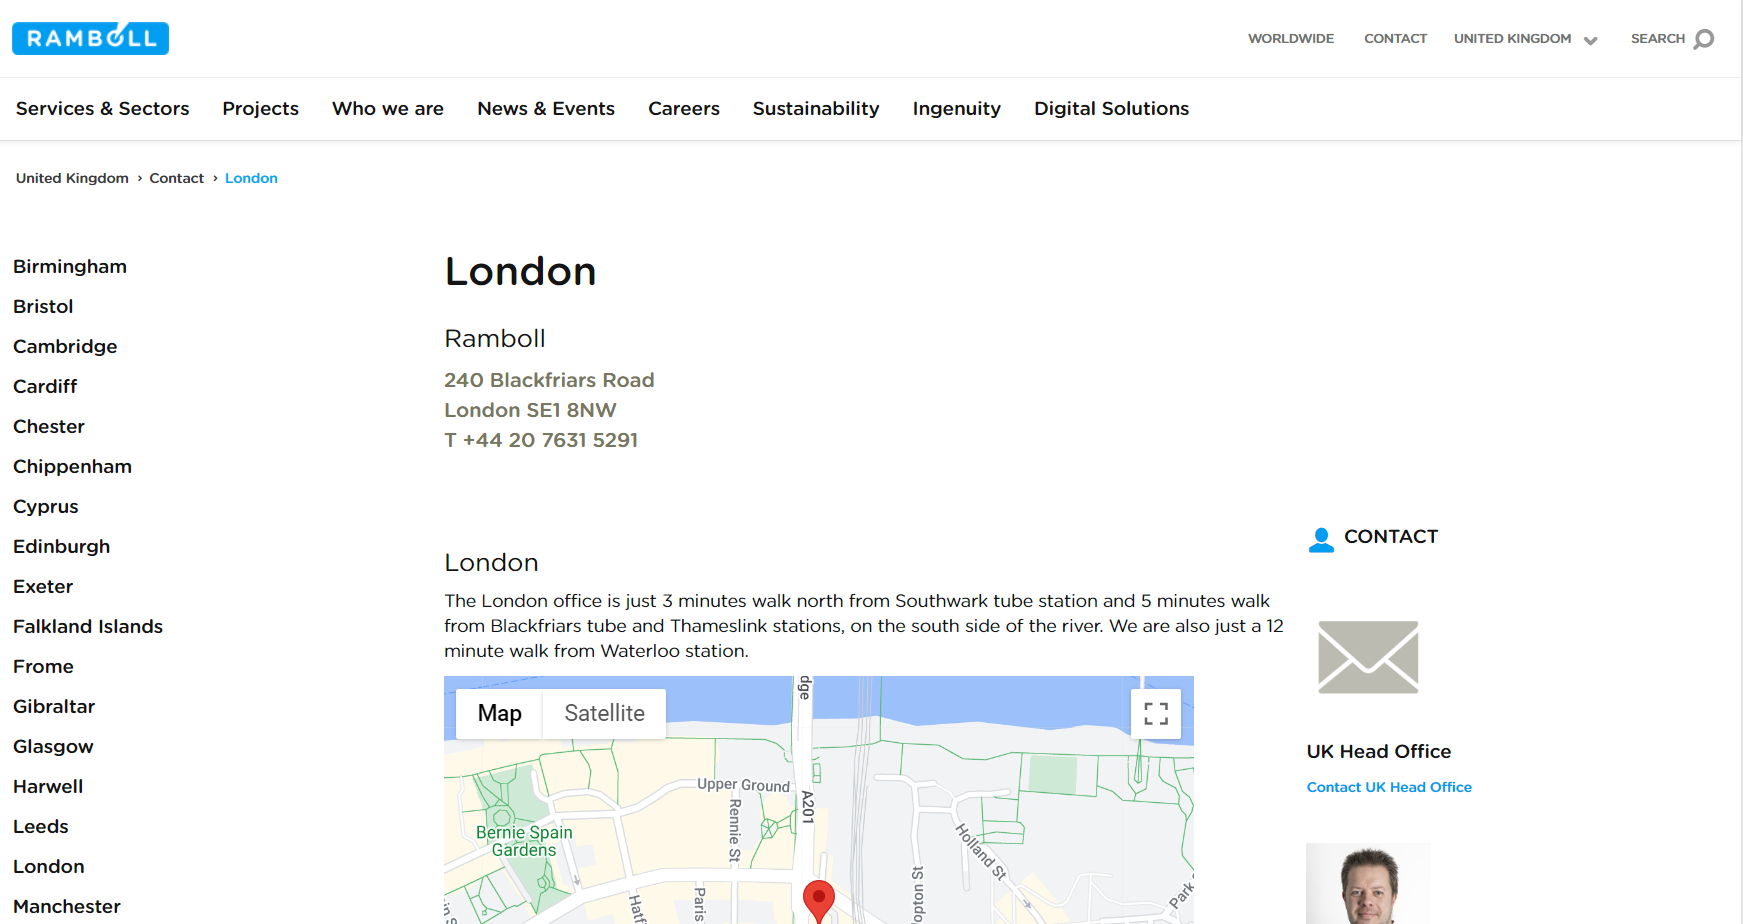Open the Careers menu

[x=684, y=108]
